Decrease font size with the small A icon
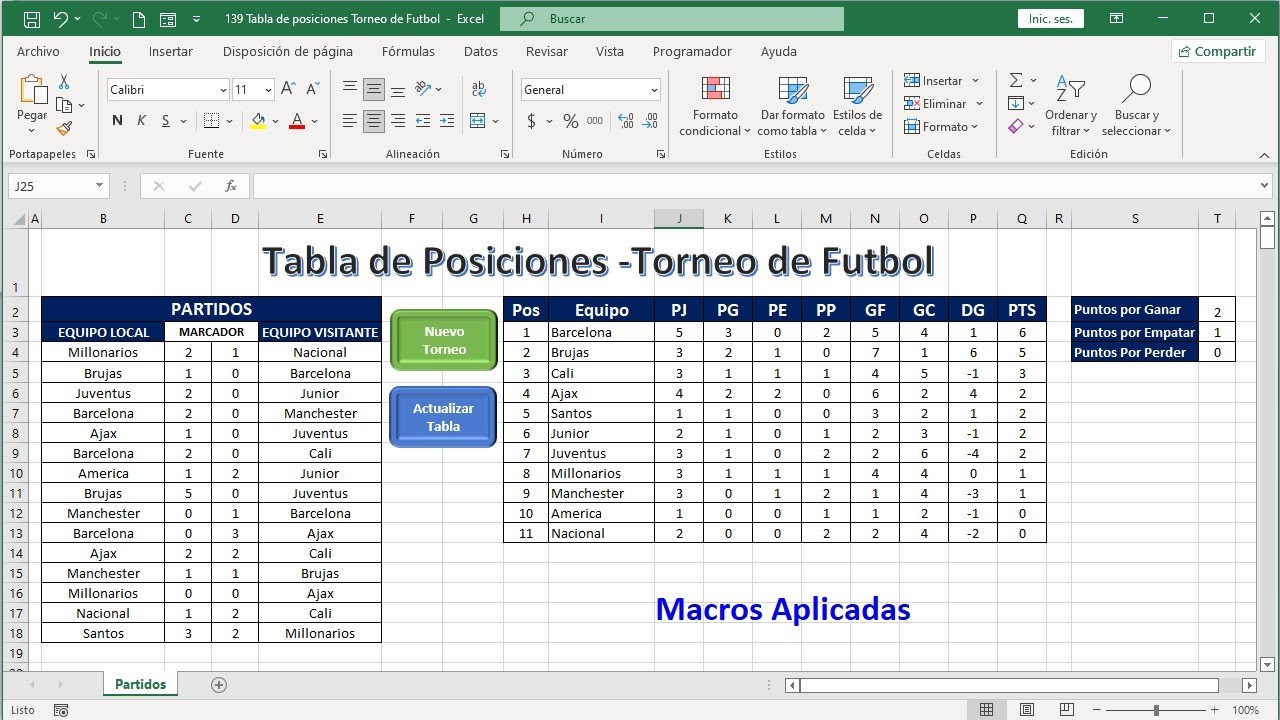The width and height of the screenshot is (1280, 720). tap(312, 89)
